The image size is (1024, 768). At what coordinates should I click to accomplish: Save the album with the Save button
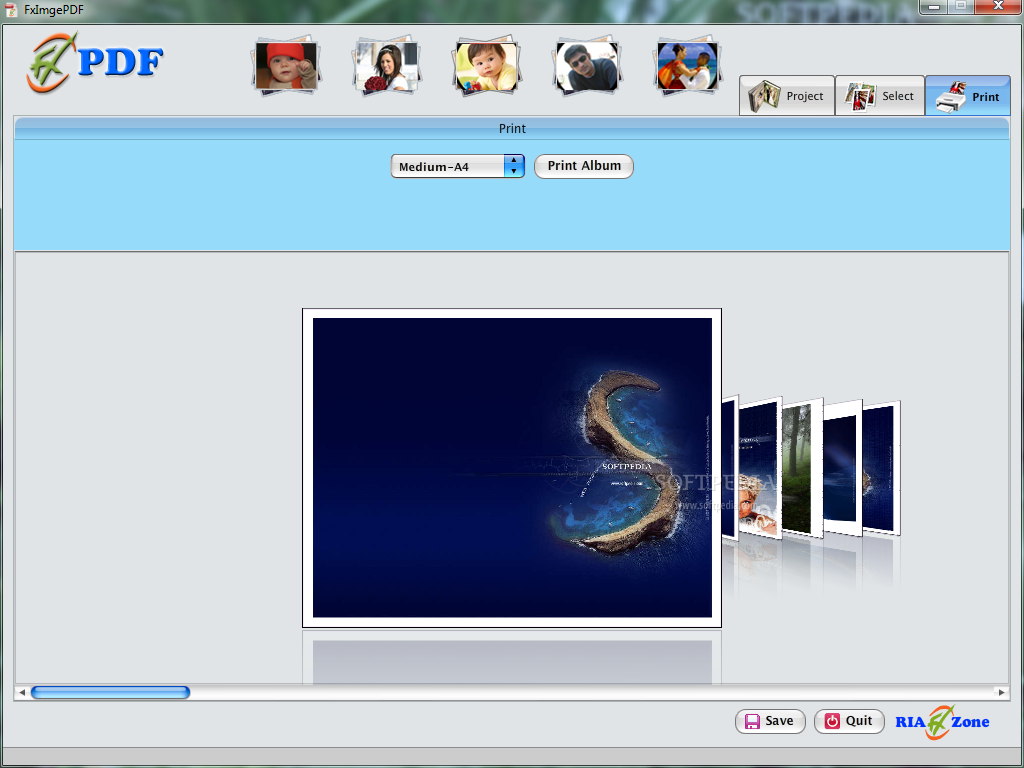pyautogui.click(x=770, y=721)
